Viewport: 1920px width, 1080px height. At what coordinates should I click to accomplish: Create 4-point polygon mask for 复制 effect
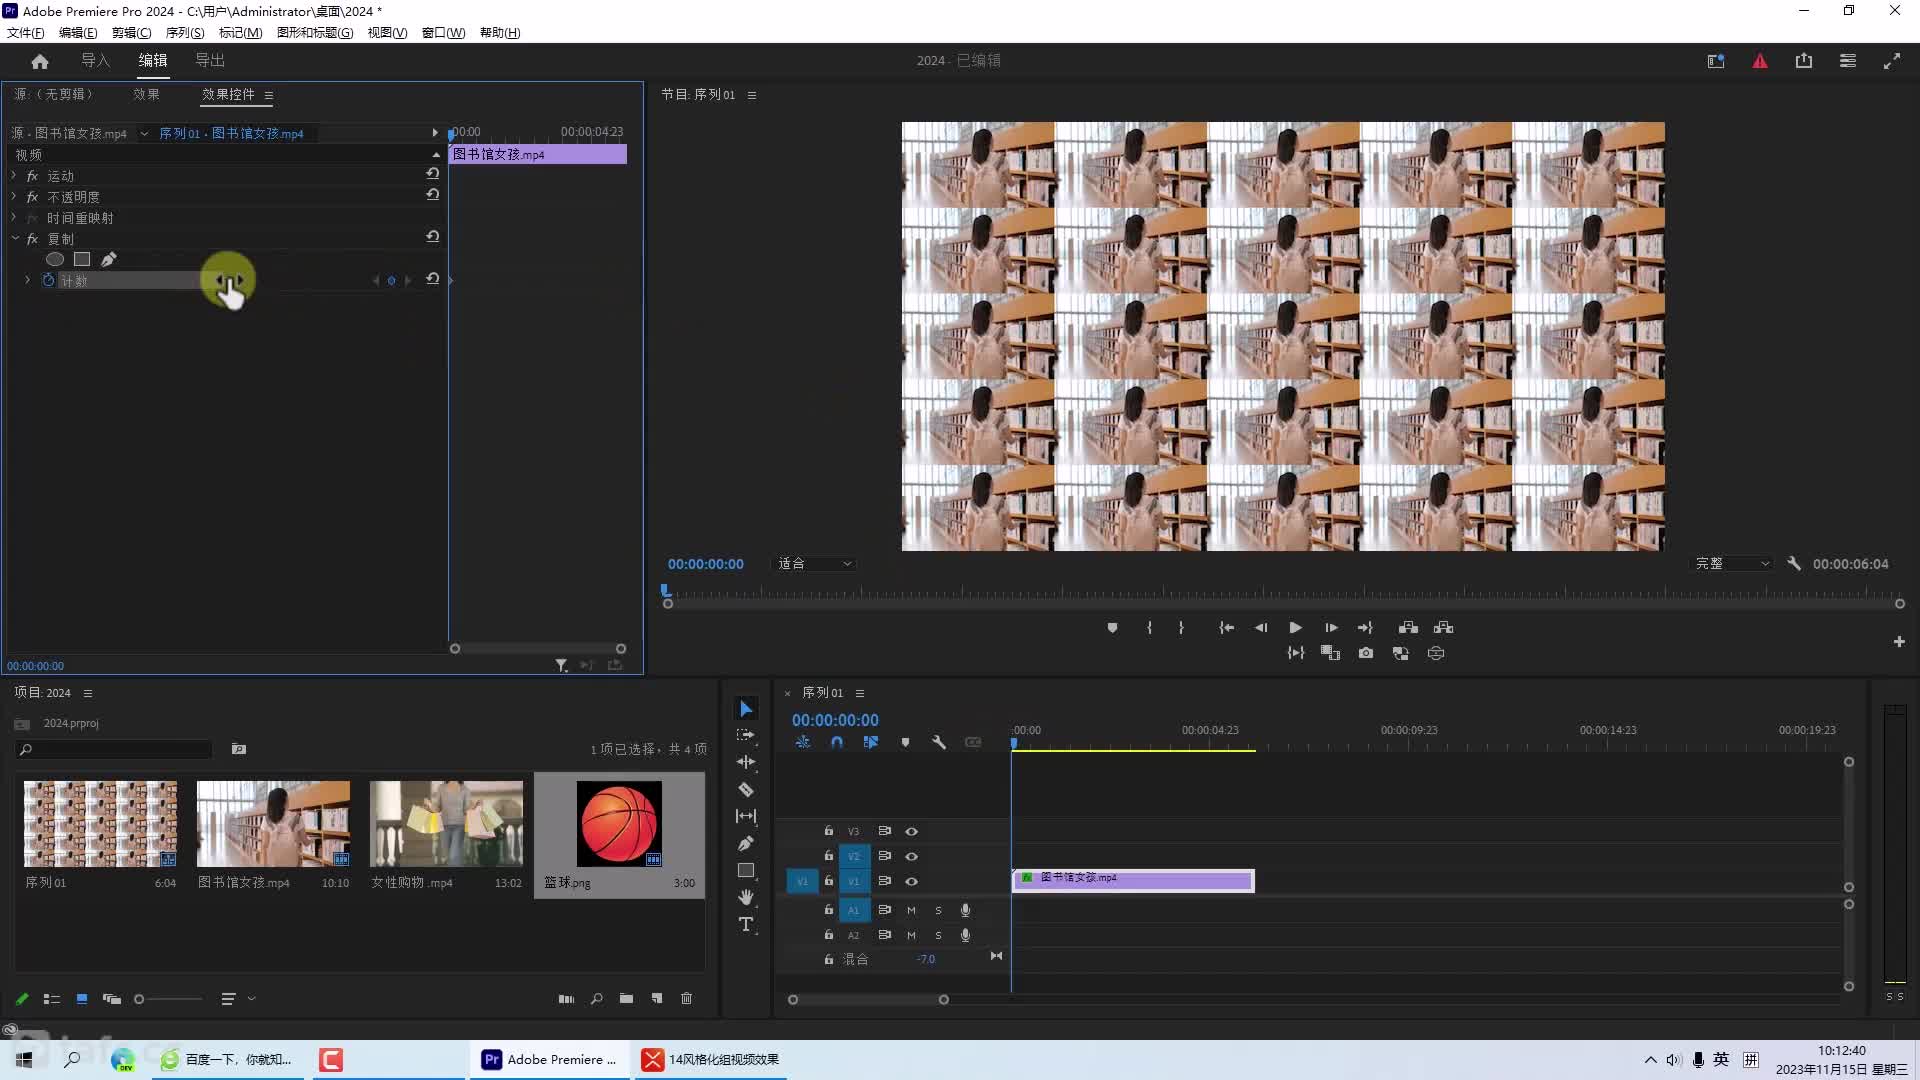click(82, 259)
